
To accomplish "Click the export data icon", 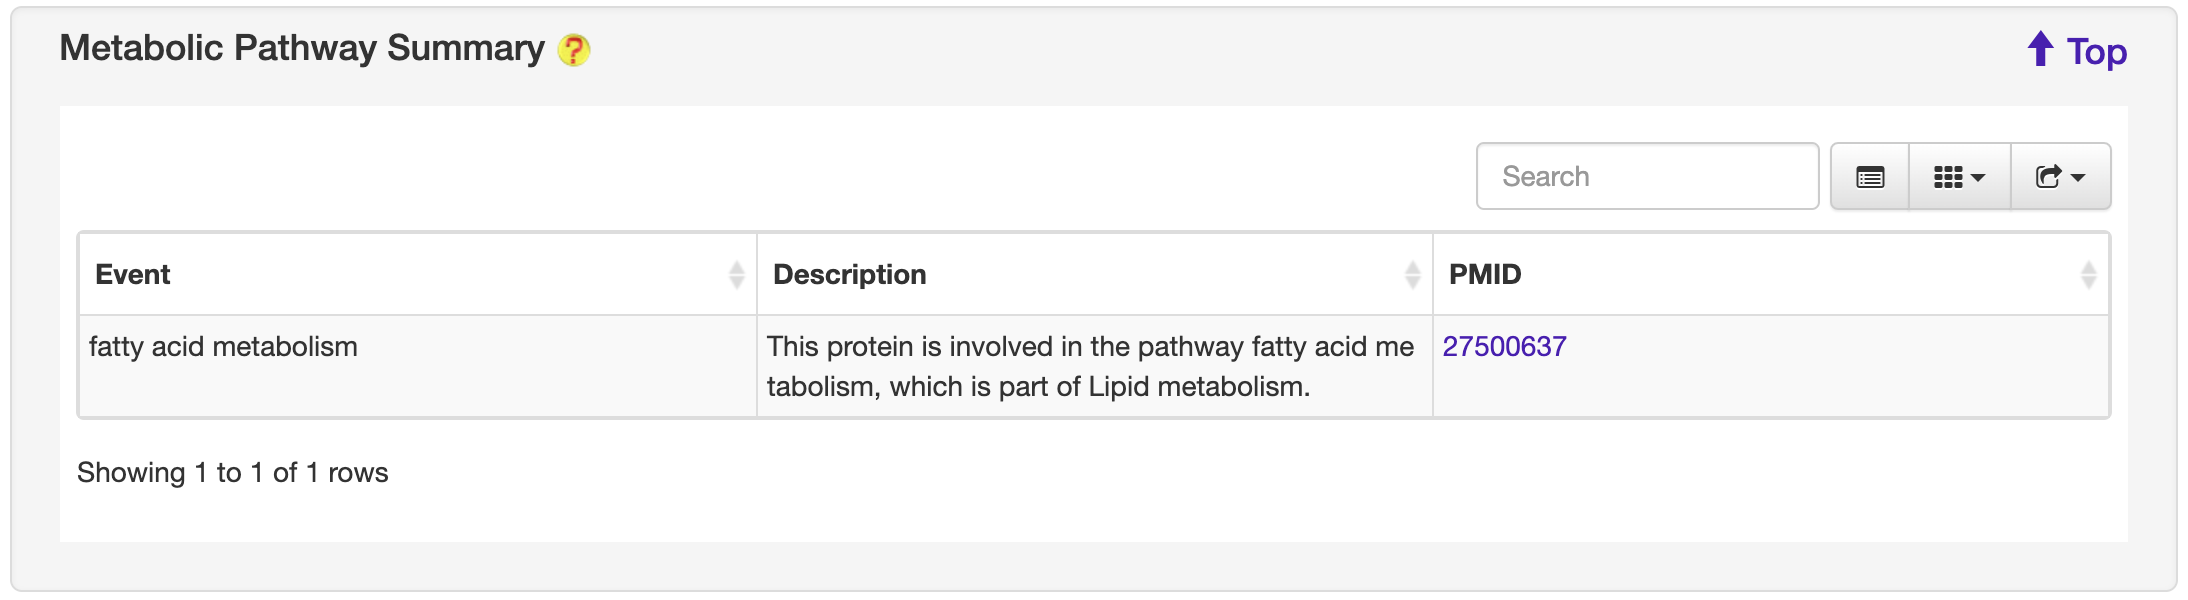I will pyautogui.click(x=2048, y=177).
